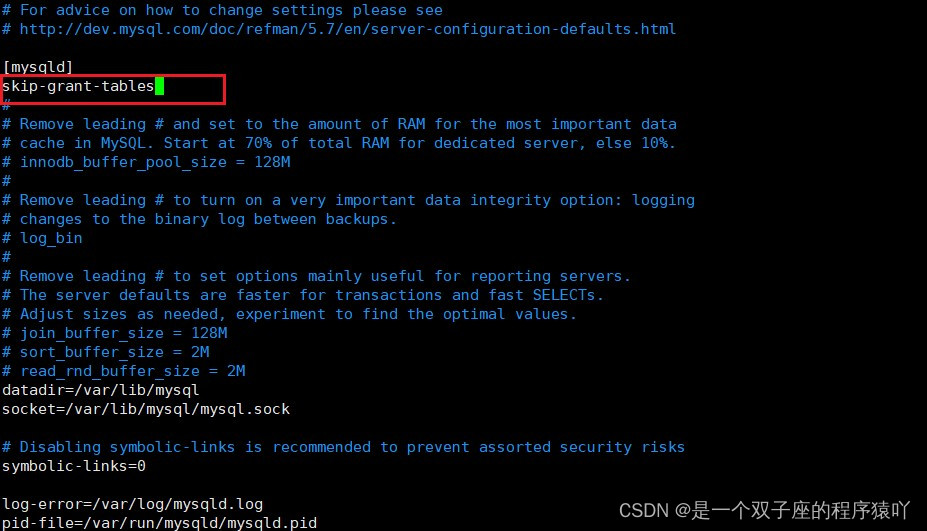Click the 'cache in MySQL' comment line
This screenshot has height=531, width=927.
(x=339, y=143)
